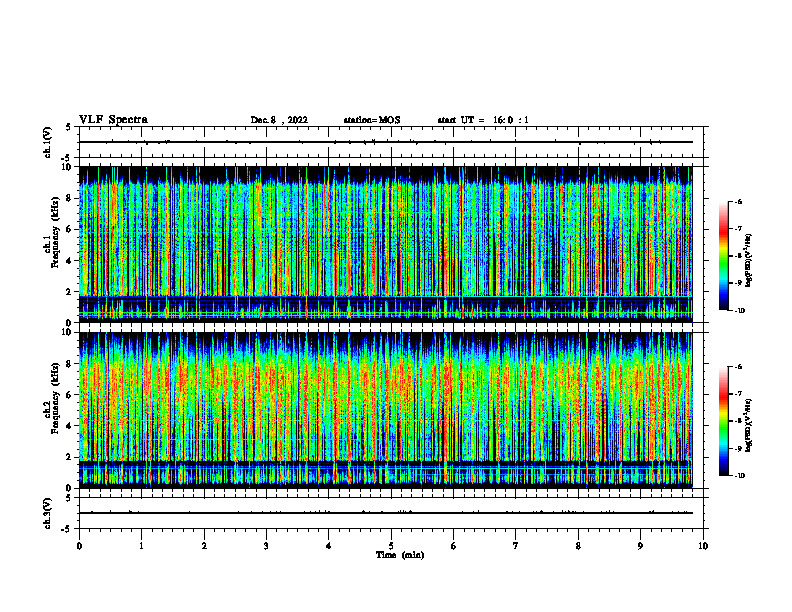Click the "8" tick on time axis
The height and width of the screenshot is (612, 792).
578,546
